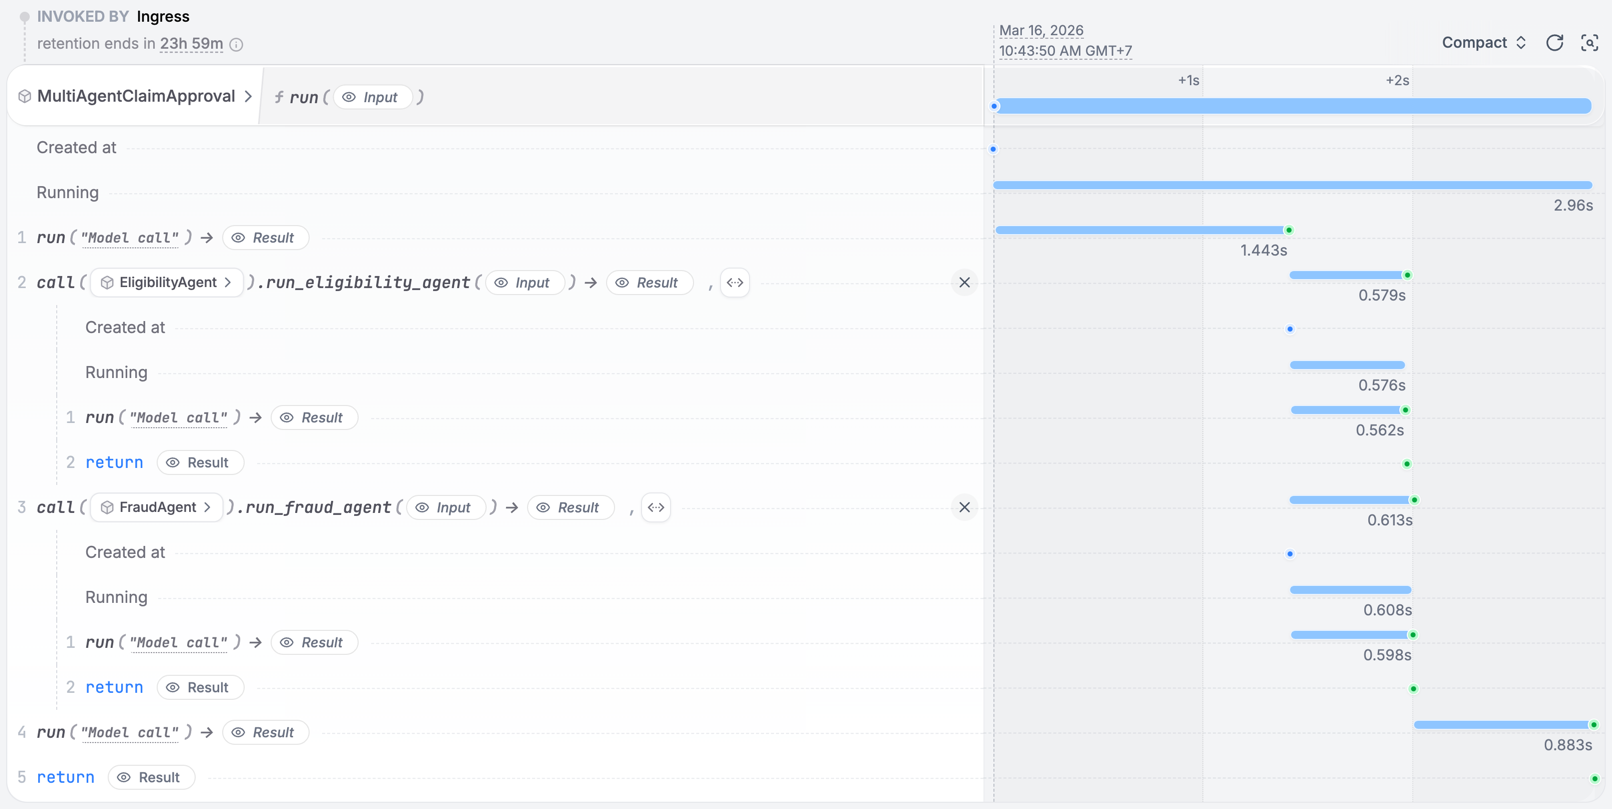The width and height of the screenshot is (1612, 809).
Task: Click the fit-to-view focus icon
Action: pyautogui.click(x=1589, y=42)
